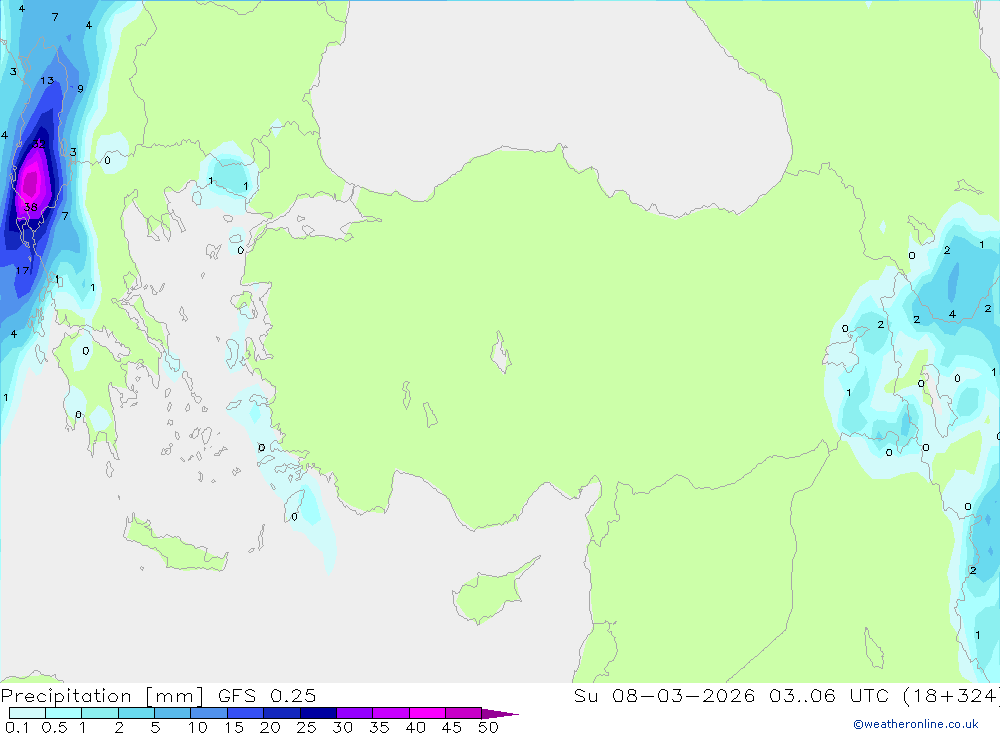Click the "(18+324)" forecast hour label
This screenshot has width=1000, height=733.
pyautogui.click(x=952, y=696)
